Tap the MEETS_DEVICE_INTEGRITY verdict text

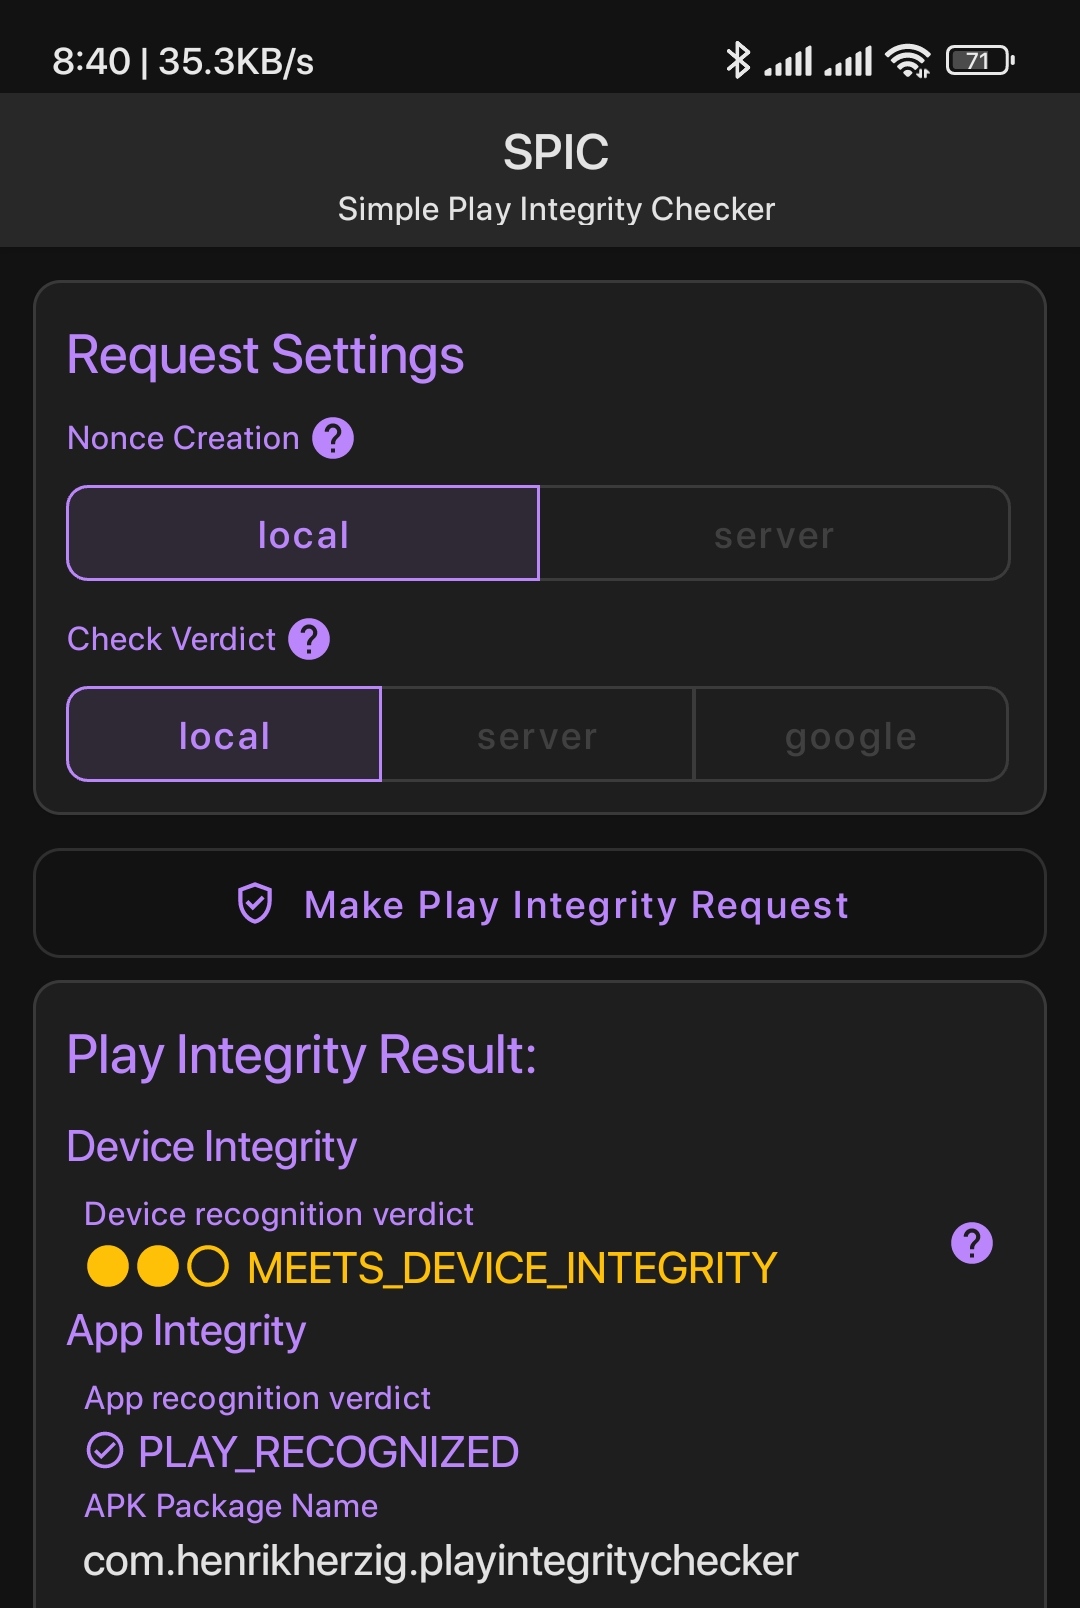(512, 1267)
